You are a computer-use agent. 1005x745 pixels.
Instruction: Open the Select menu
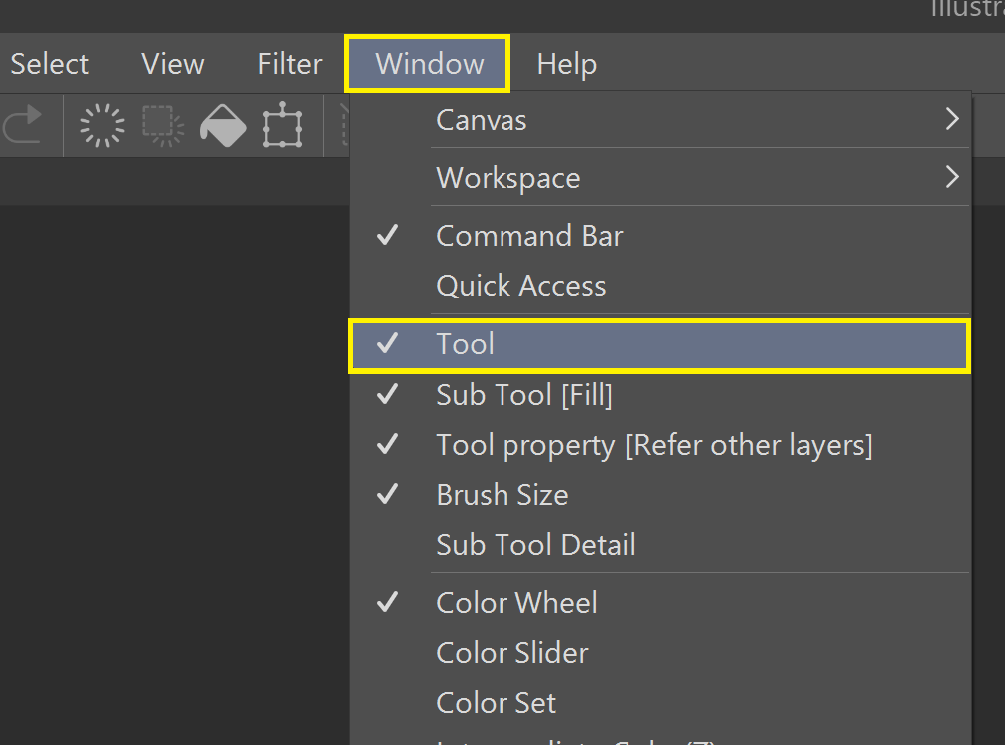pos(50,64)
